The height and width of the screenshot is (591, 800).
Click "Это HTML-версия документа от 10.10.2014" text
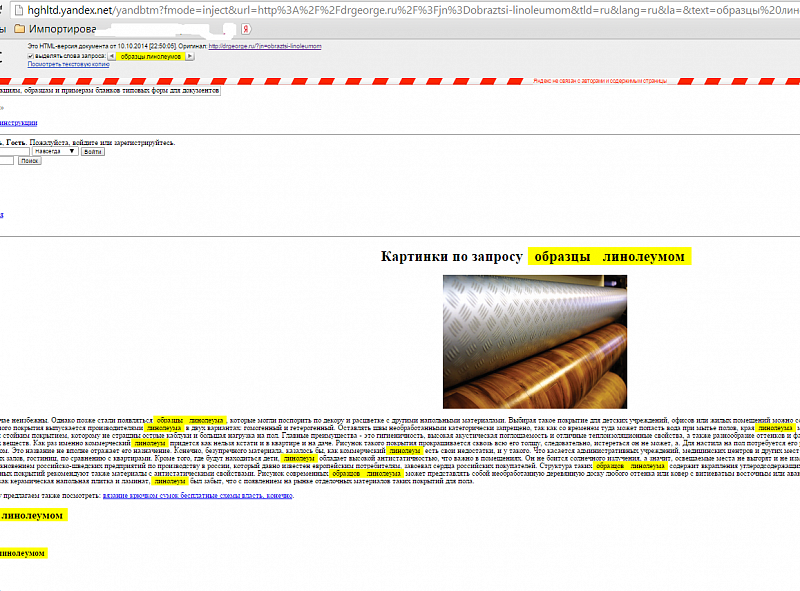coord(102,46)
